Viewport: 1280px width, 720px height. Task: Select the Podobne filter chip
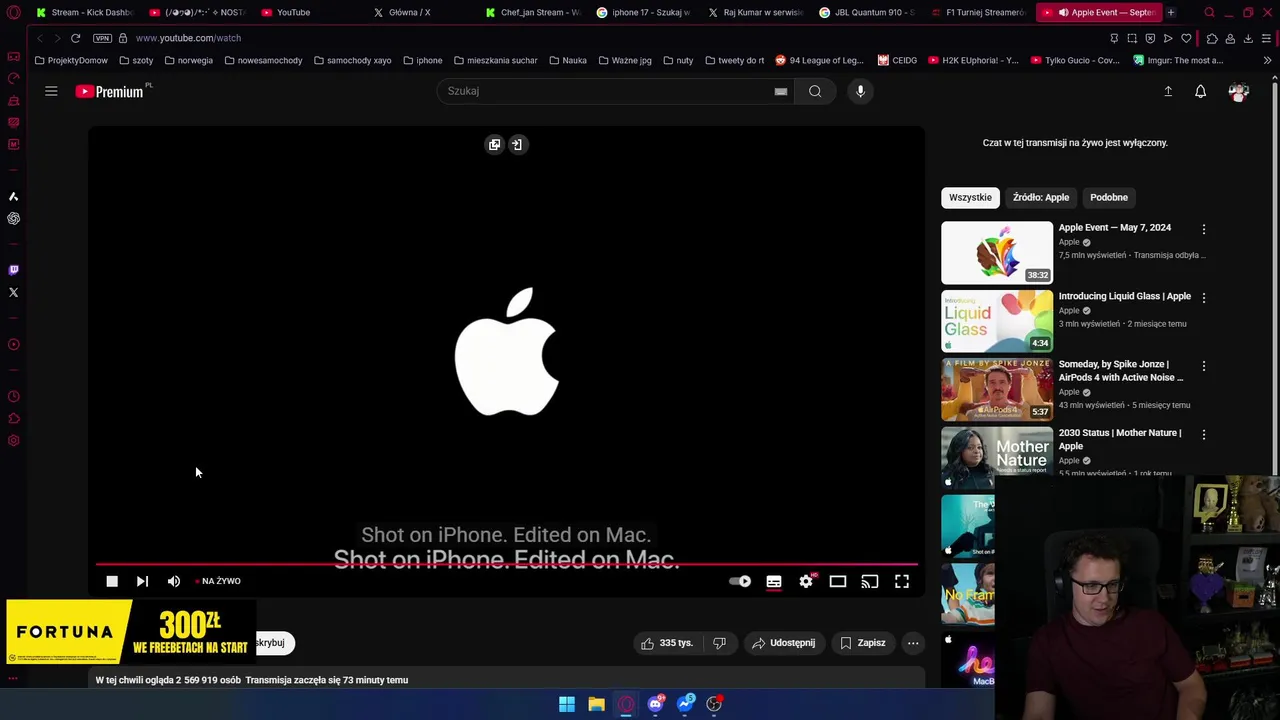click(x=1109, y=197)
